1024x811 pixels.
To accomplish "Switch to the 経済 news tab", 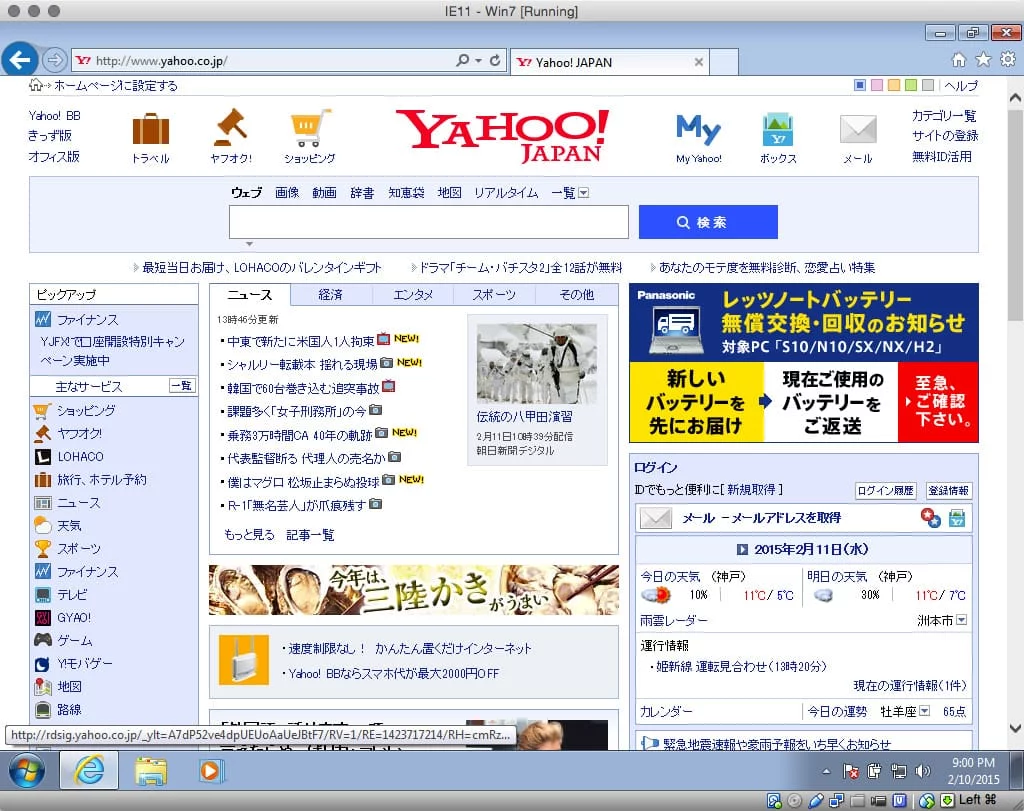I will (x=330, y=294).
